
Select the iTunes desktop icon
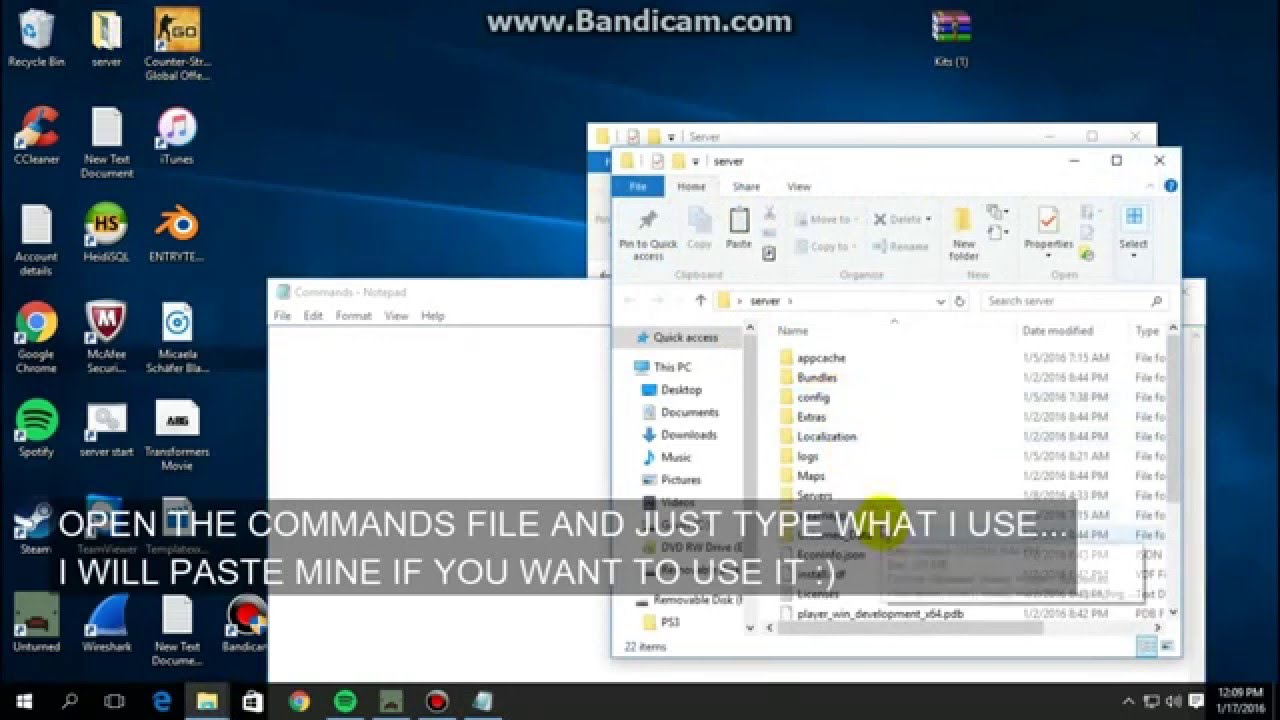[x=177, y=136]
